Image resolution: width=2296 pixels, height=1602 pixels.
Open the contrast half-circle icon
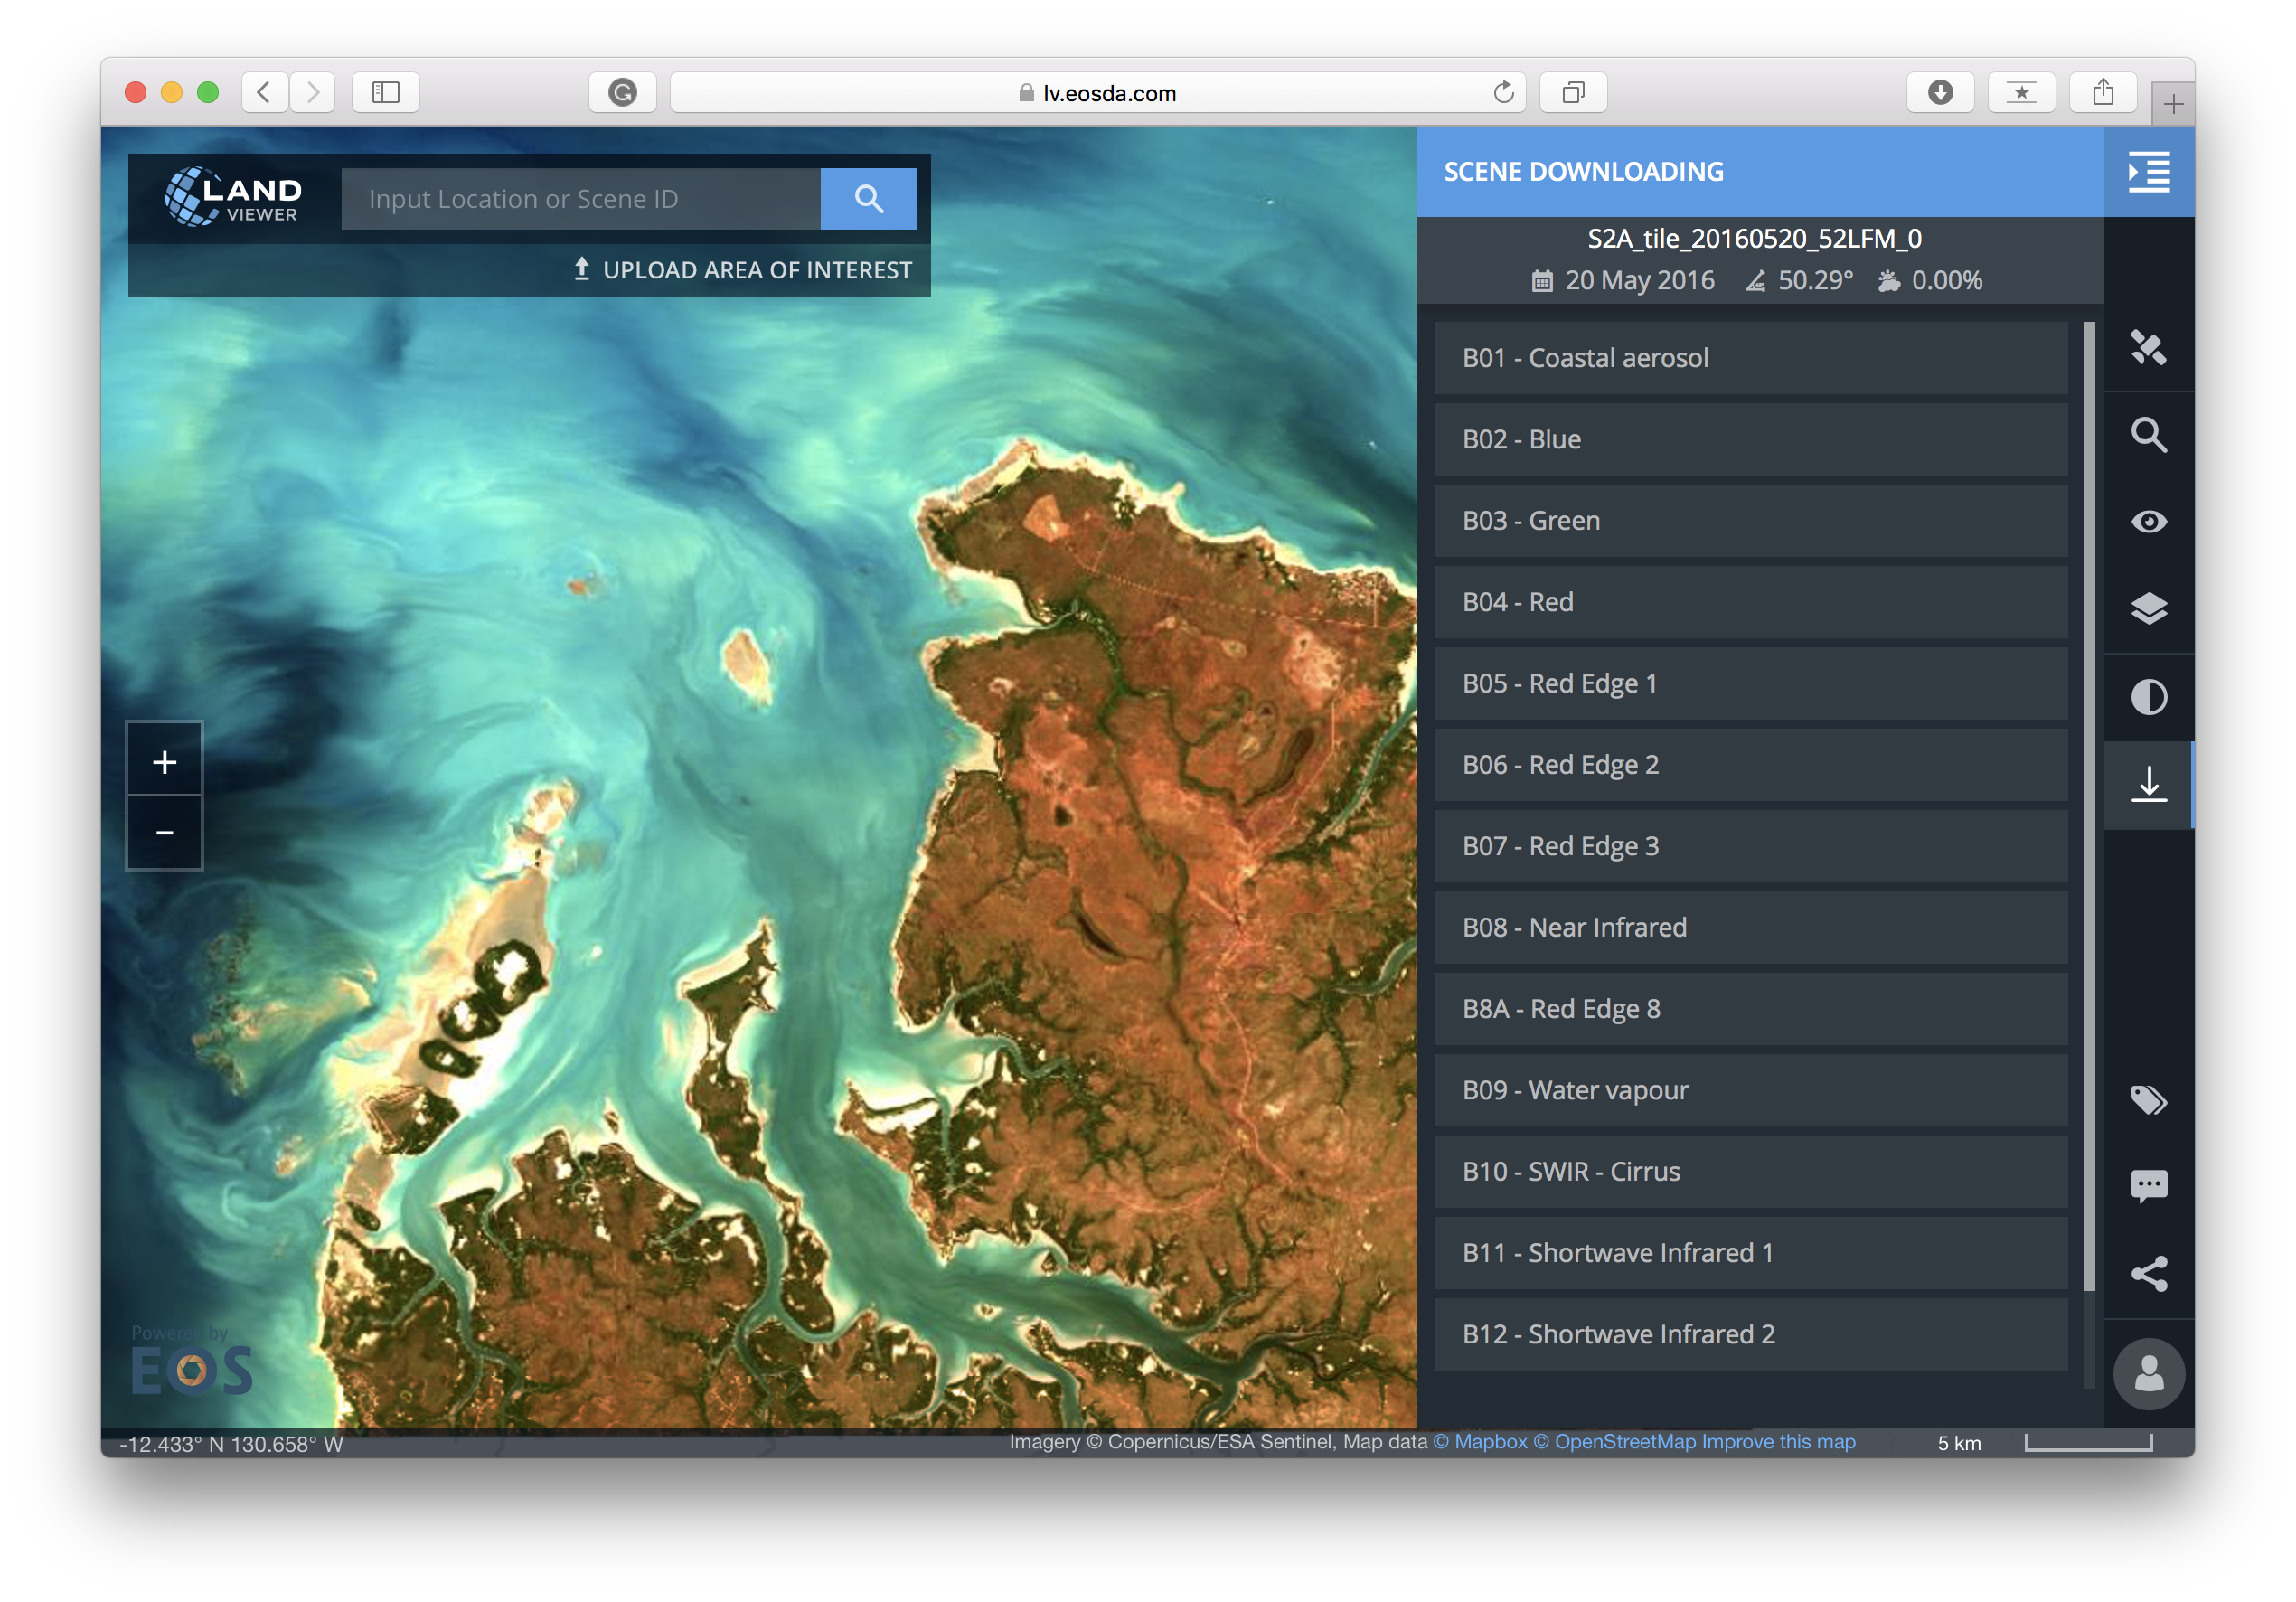point(2148,697)
